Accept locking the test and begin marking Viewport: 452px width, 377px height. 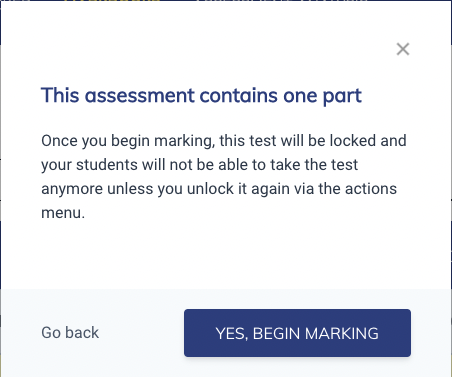pos(297,333)
